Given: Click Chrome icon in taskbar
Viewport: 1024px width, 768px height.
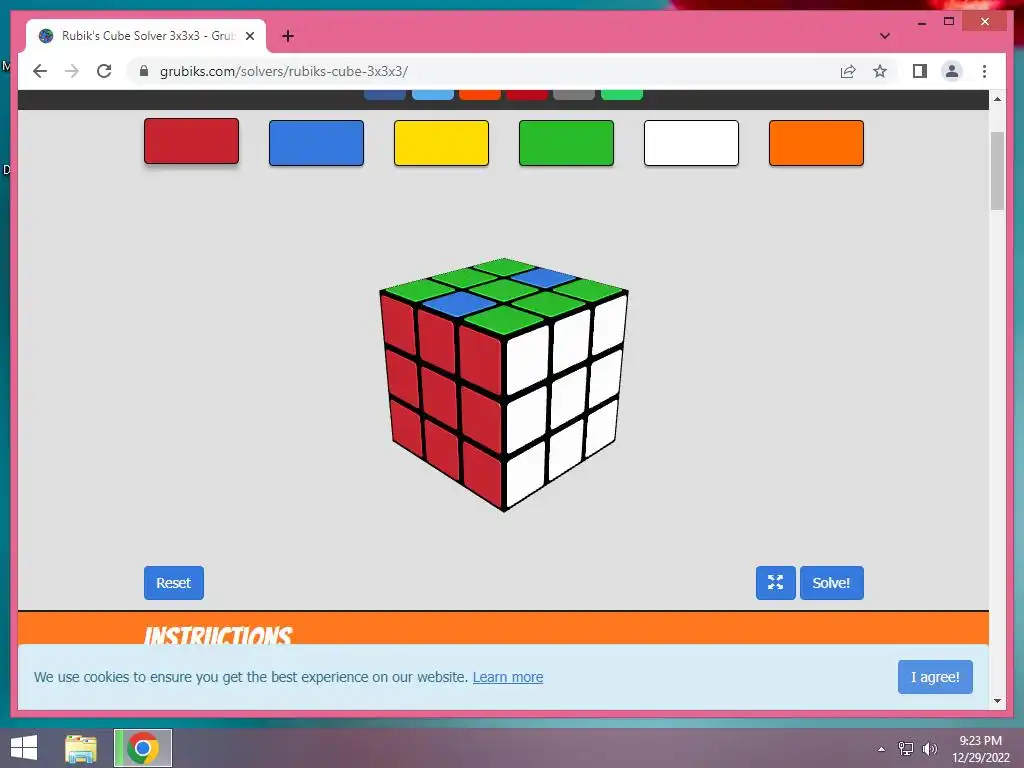Looking at the screenshot, I should coord(143,748).
